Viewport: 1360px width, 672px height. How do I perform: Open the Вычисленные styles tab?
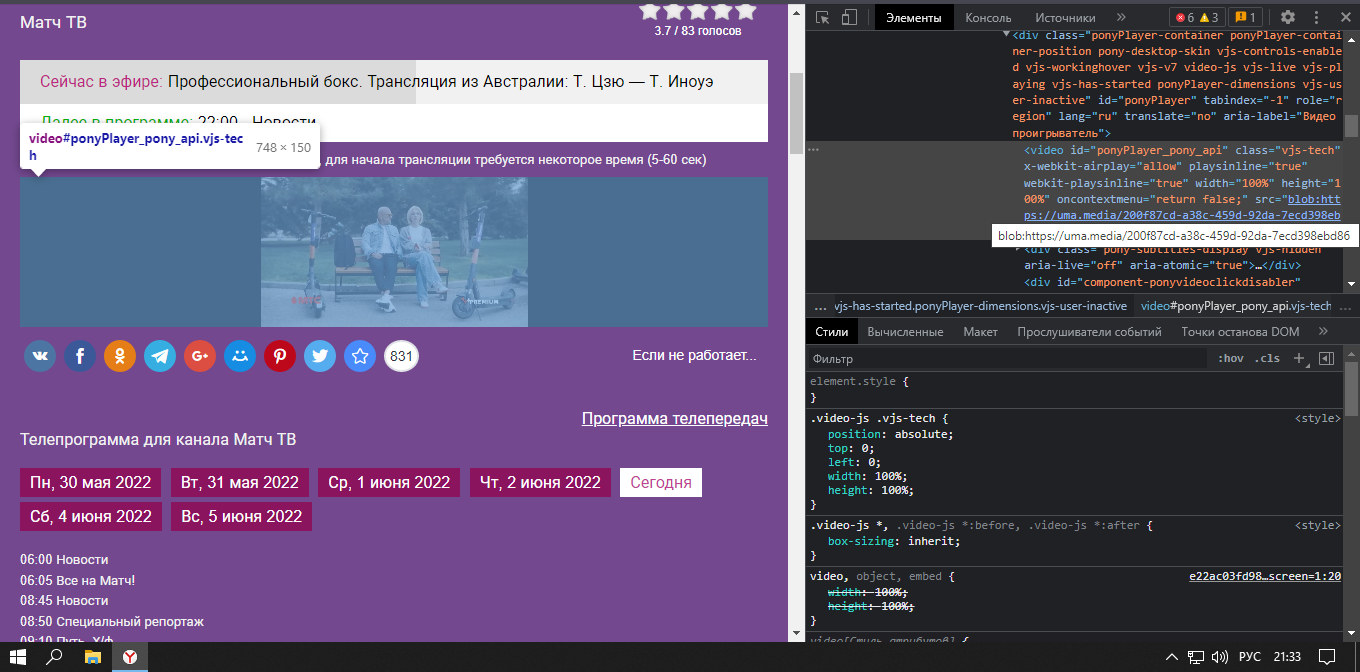tap(905, 331)
